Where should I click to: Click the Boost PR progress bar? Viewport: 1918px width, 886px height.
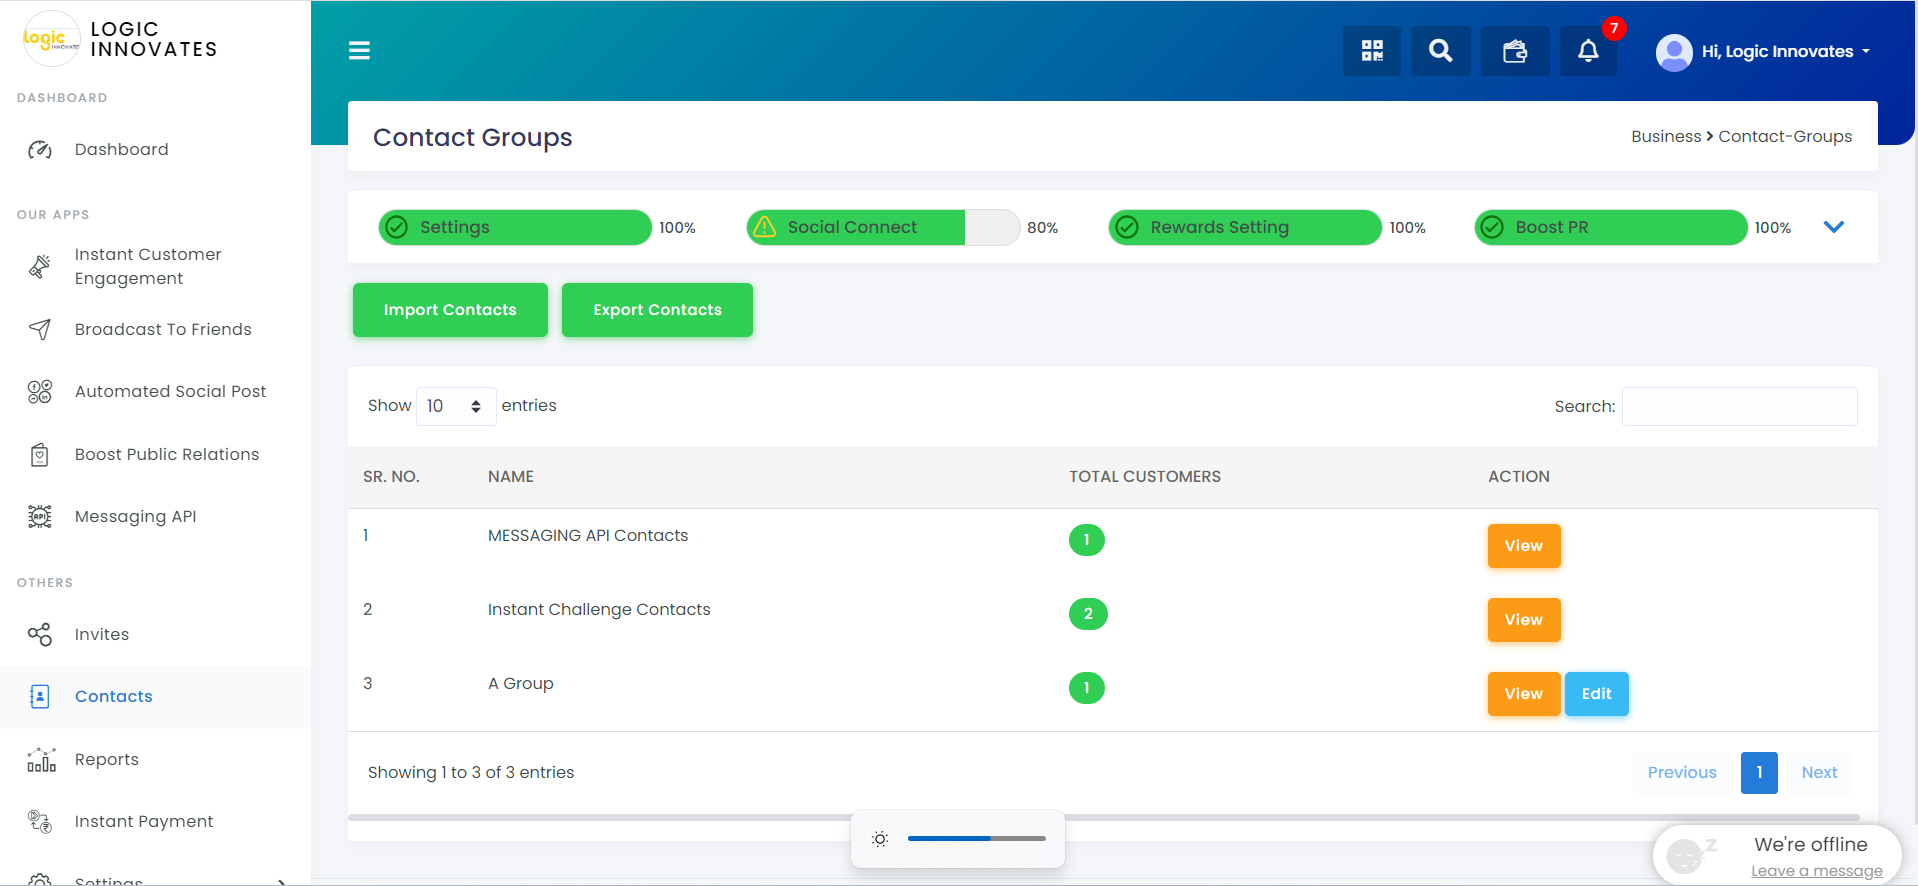(1611, 227)
